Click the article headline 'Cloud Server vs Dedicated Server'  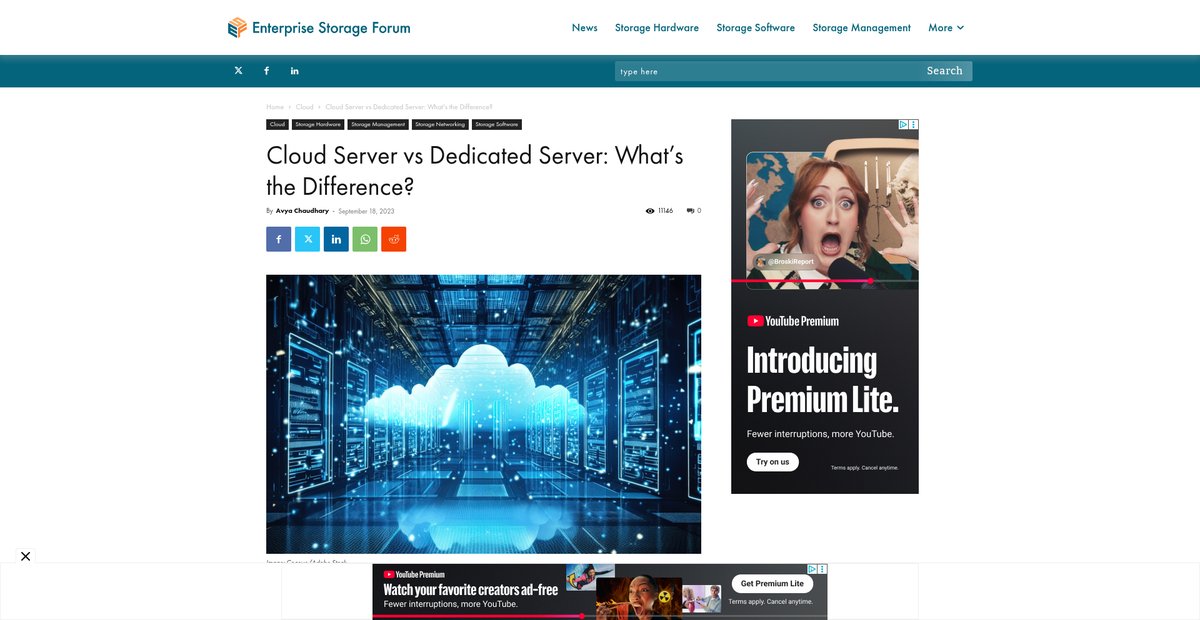475,171
